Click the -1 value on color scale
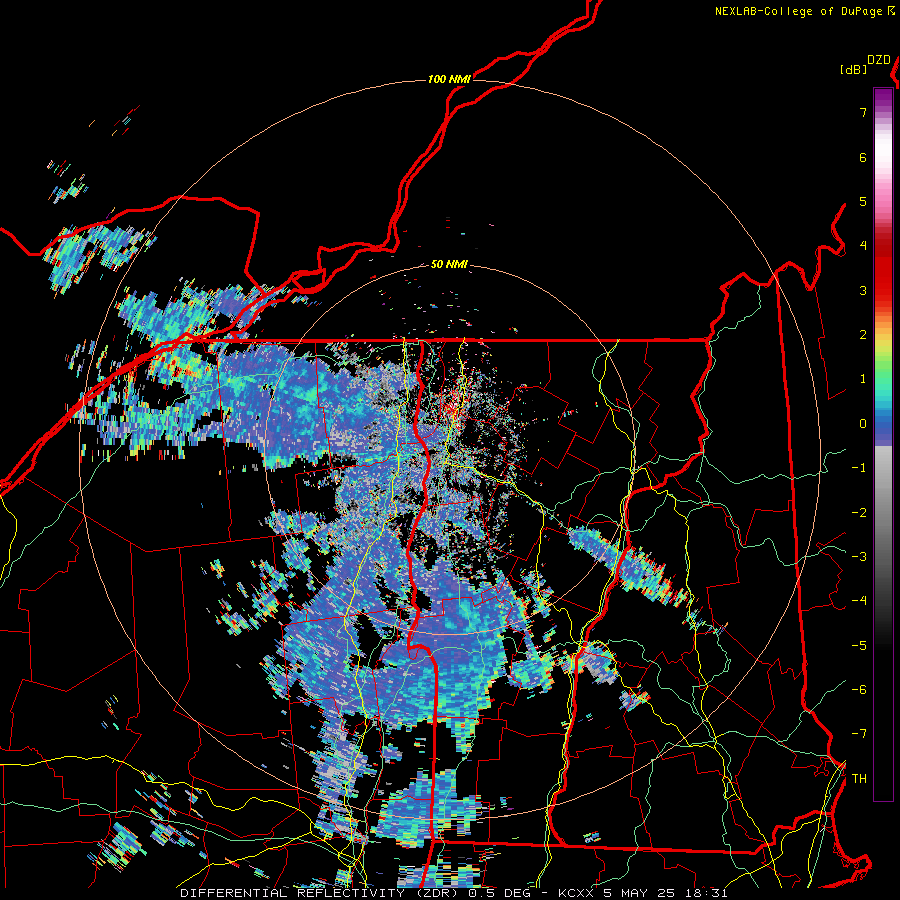The height and width of the screenshot is (900, 900). (859, 468)
